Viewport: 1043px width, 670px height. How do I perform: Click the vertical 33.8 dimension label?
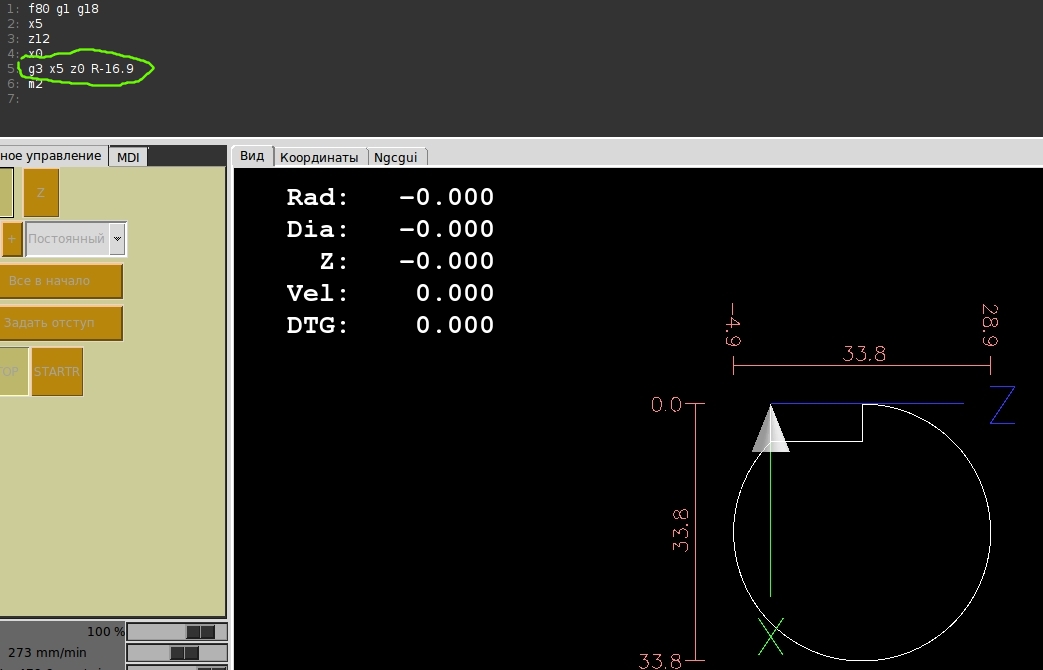click(x=680, y=530)
